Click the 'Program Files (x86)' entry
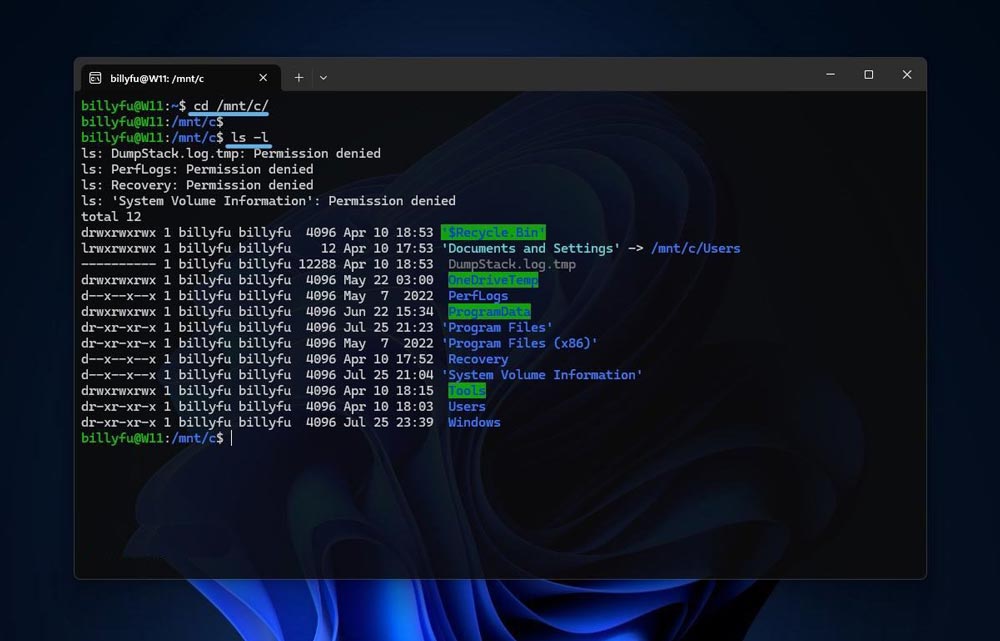 point(519,343)
